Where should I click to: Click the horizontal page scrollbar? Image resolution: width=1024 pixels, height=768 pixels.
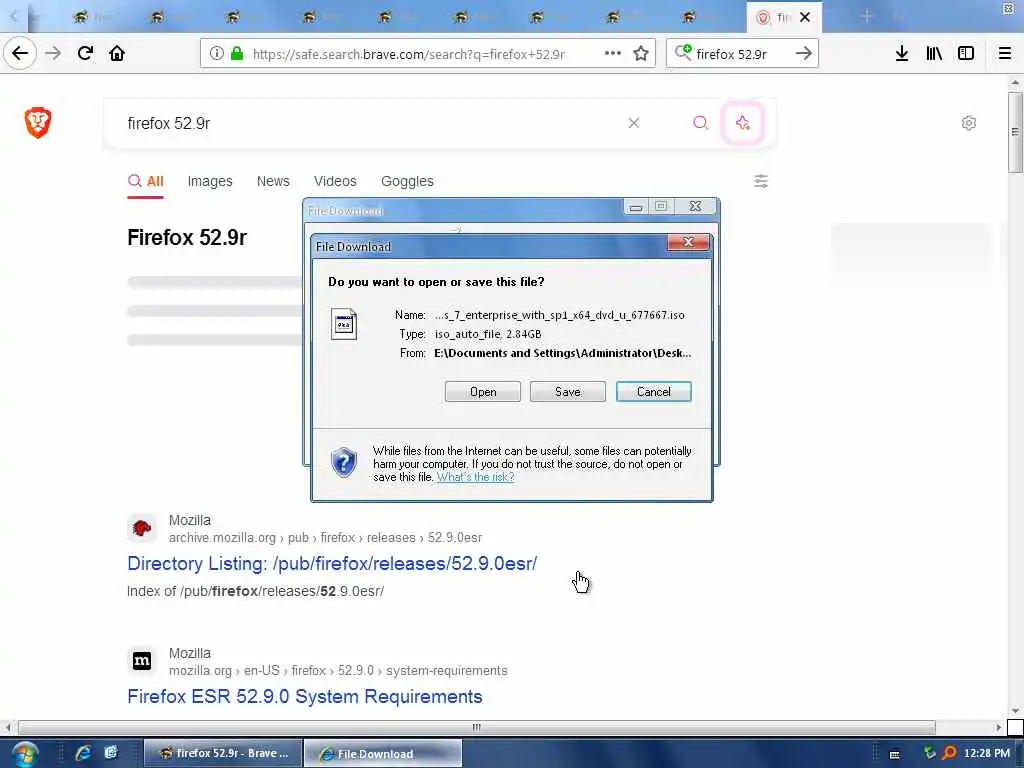point(477,727)
